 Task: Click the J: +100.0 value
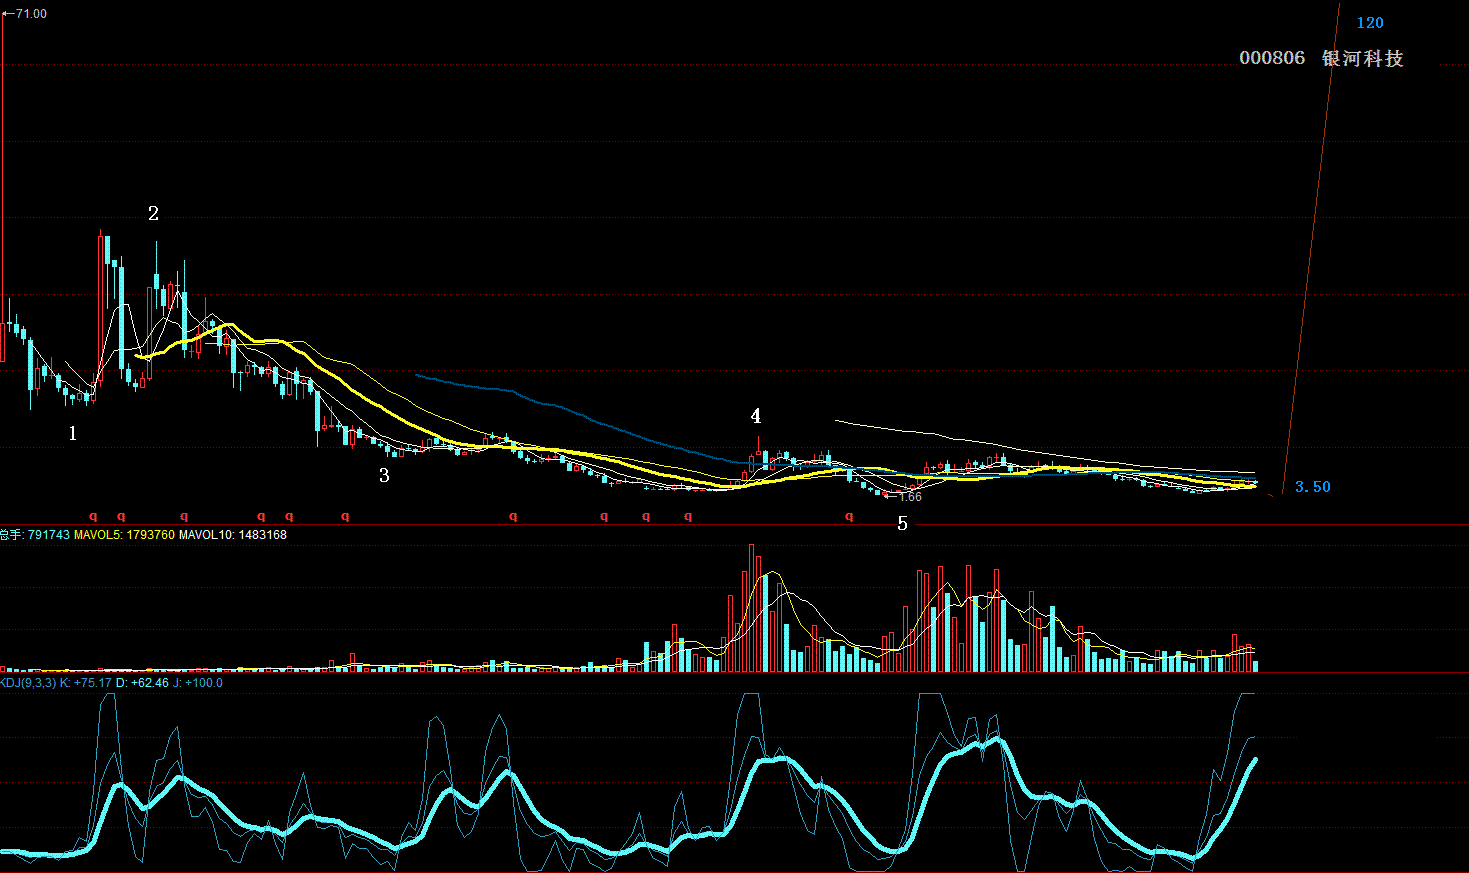click(198, 683)
